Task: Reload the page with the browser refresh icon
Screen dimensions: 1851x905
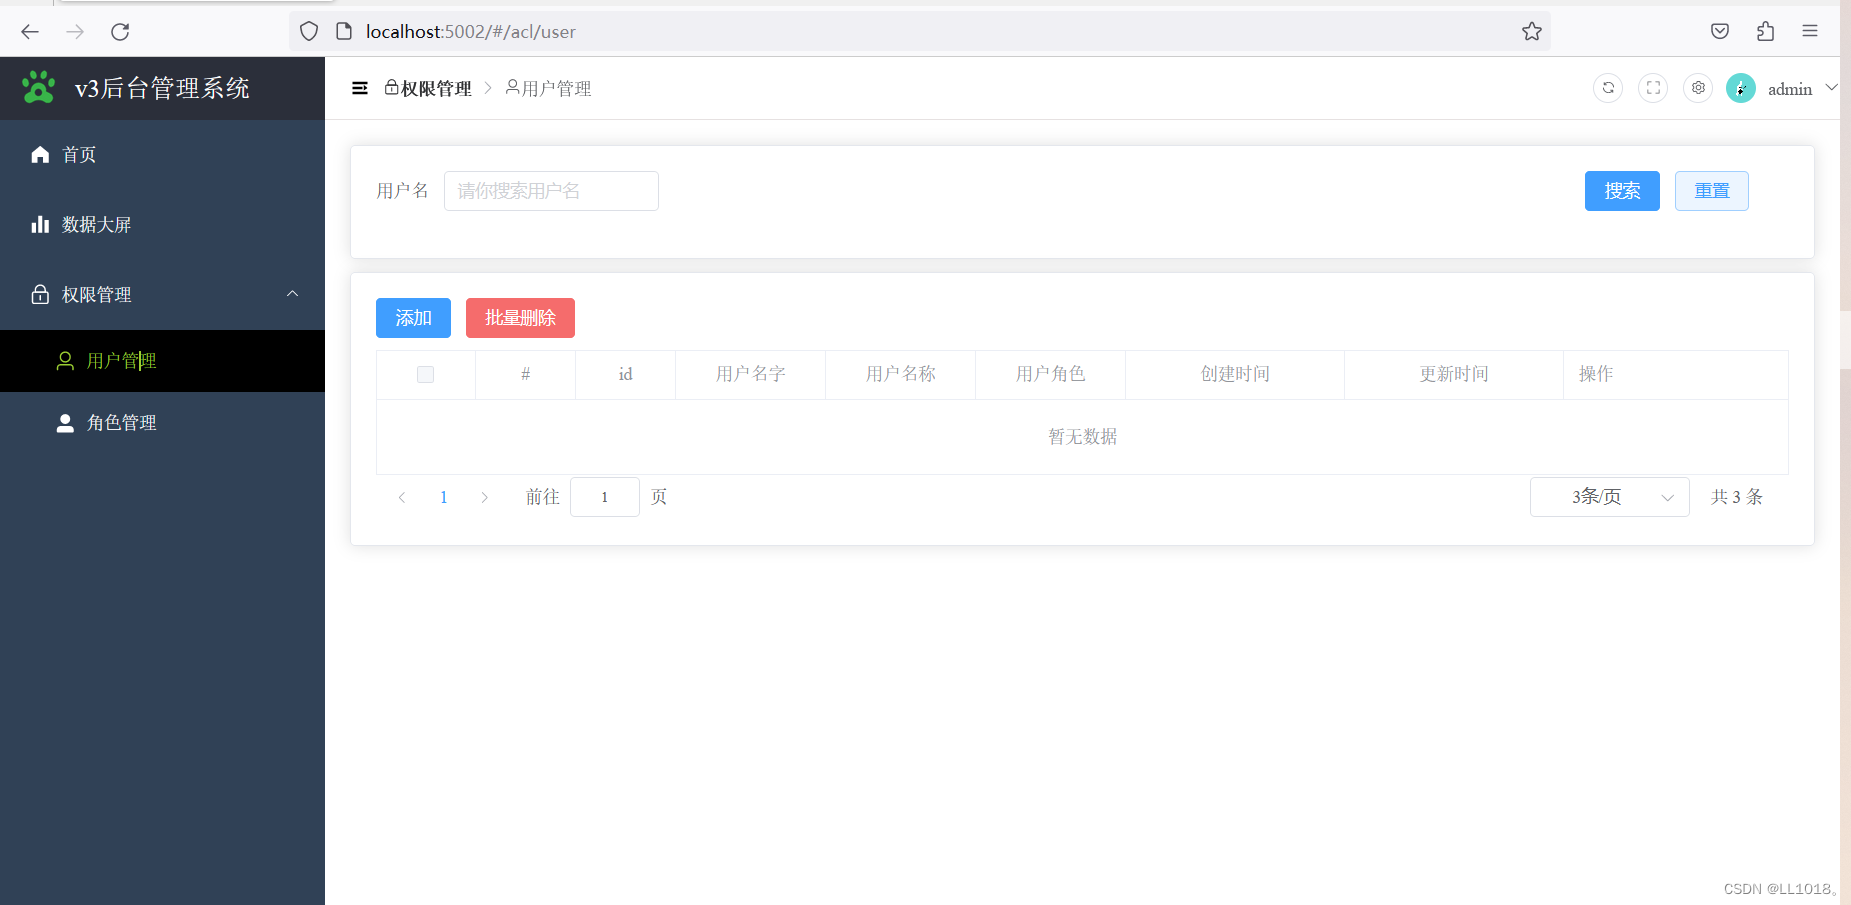Action: coord(120,32)
